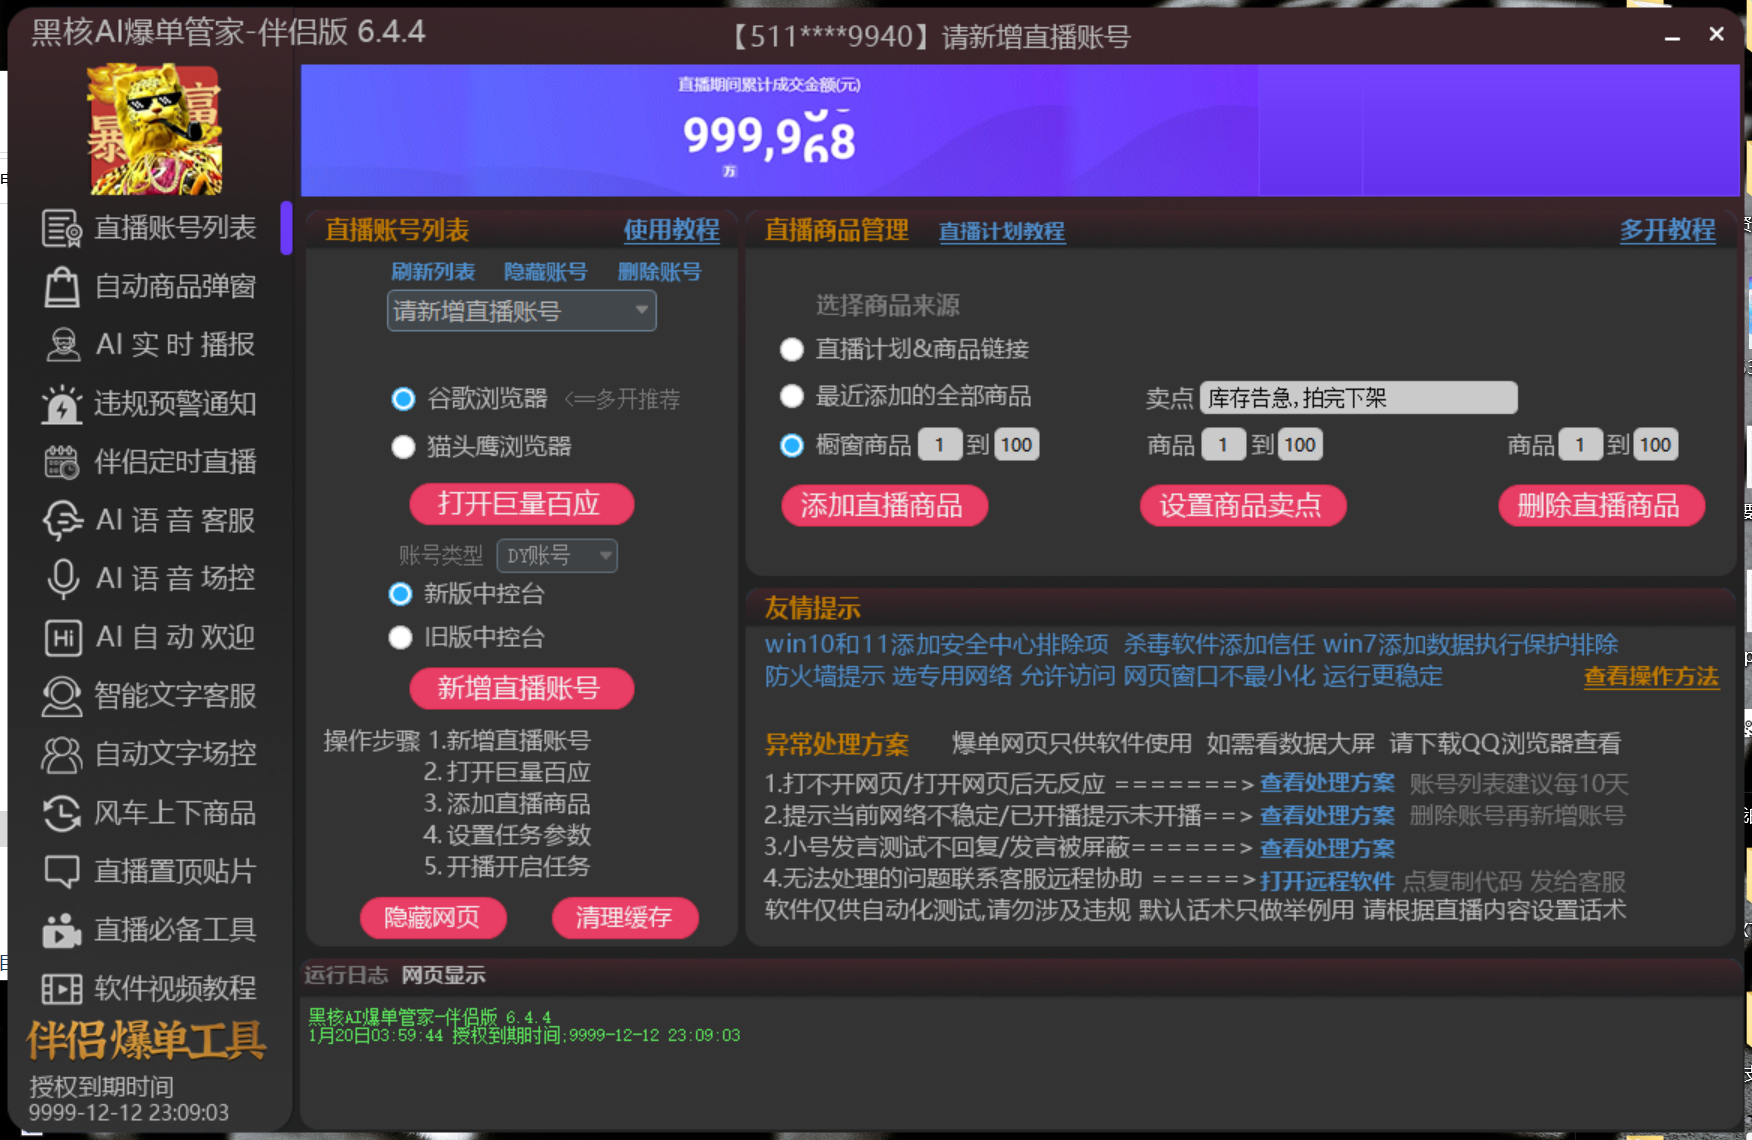Open the 使用教程 link
Viewport: 1752px width, 1140px height.
click(671, 230)
